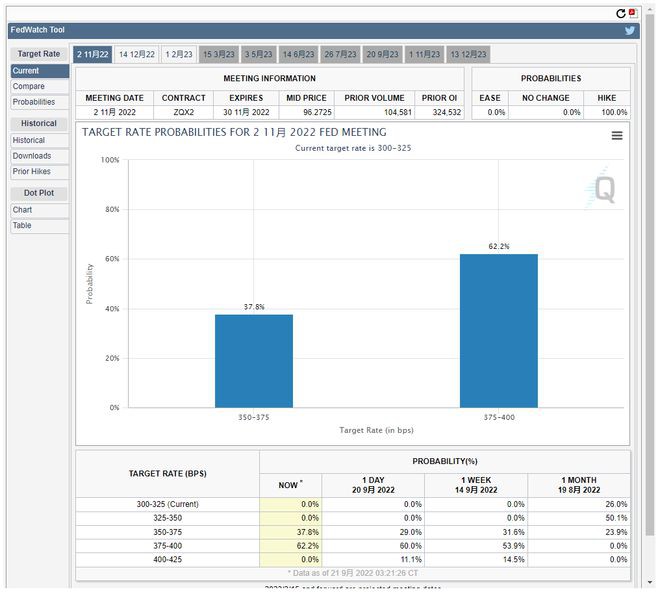660x596 pixels.
Task: Click the refresh icon at top right
Action: (620, 13)
